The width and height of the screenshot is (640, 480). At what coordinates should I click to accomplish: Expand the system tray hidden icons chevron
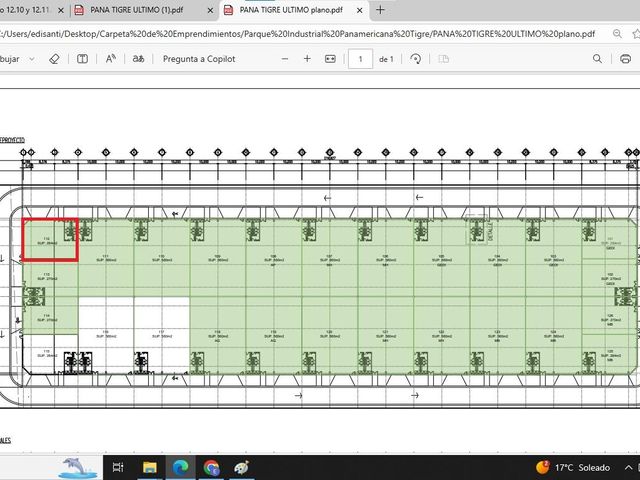629,467
